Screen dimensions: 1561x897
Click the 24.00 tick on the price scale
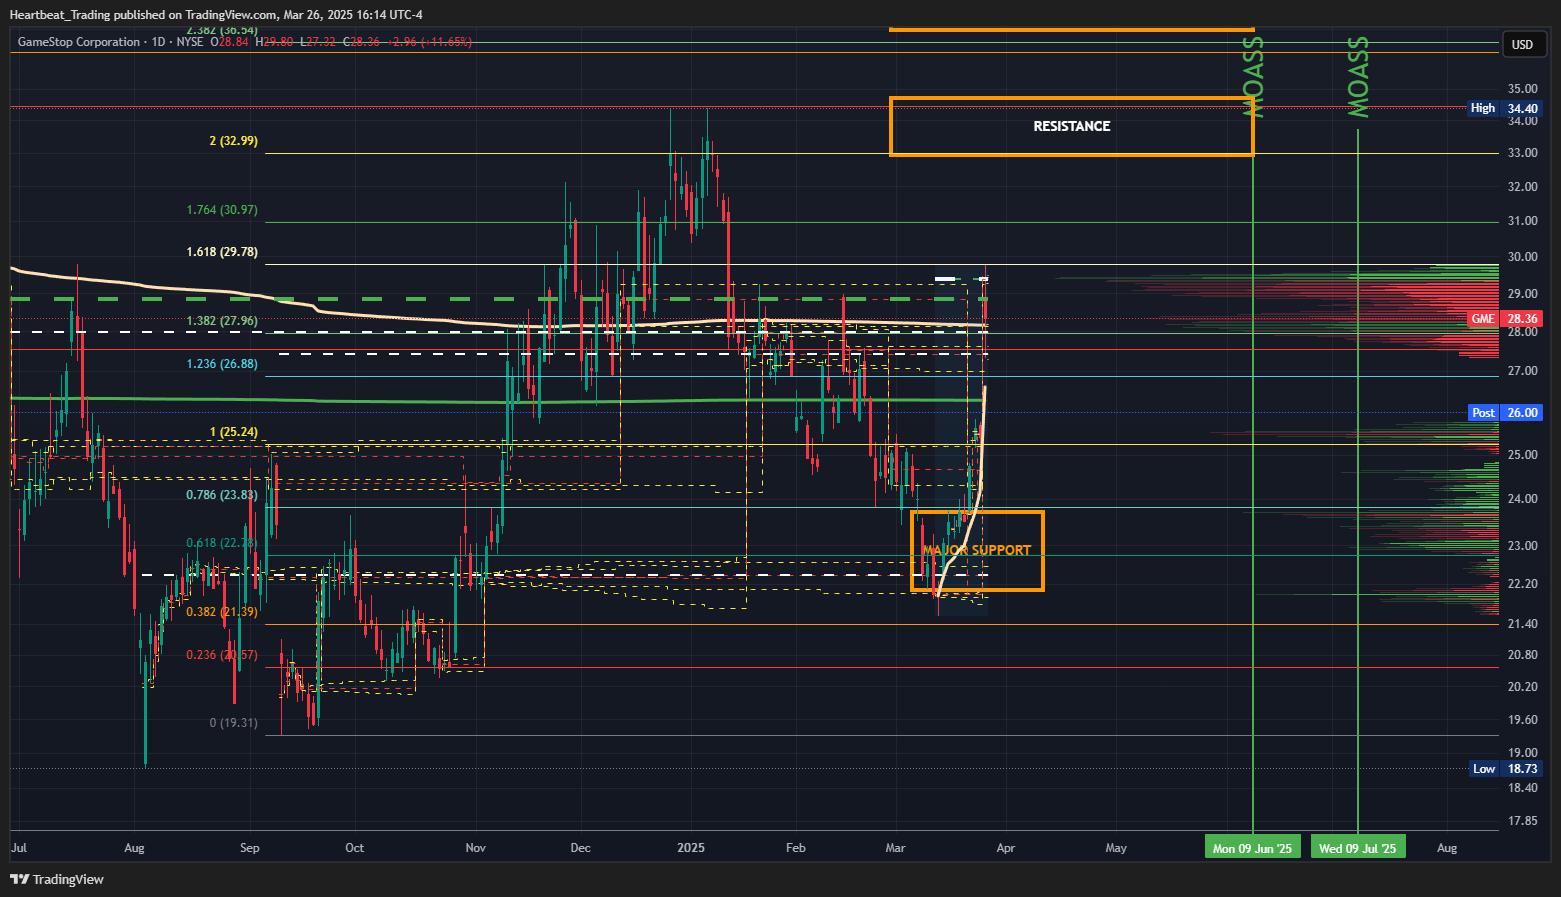(1523, 499)
